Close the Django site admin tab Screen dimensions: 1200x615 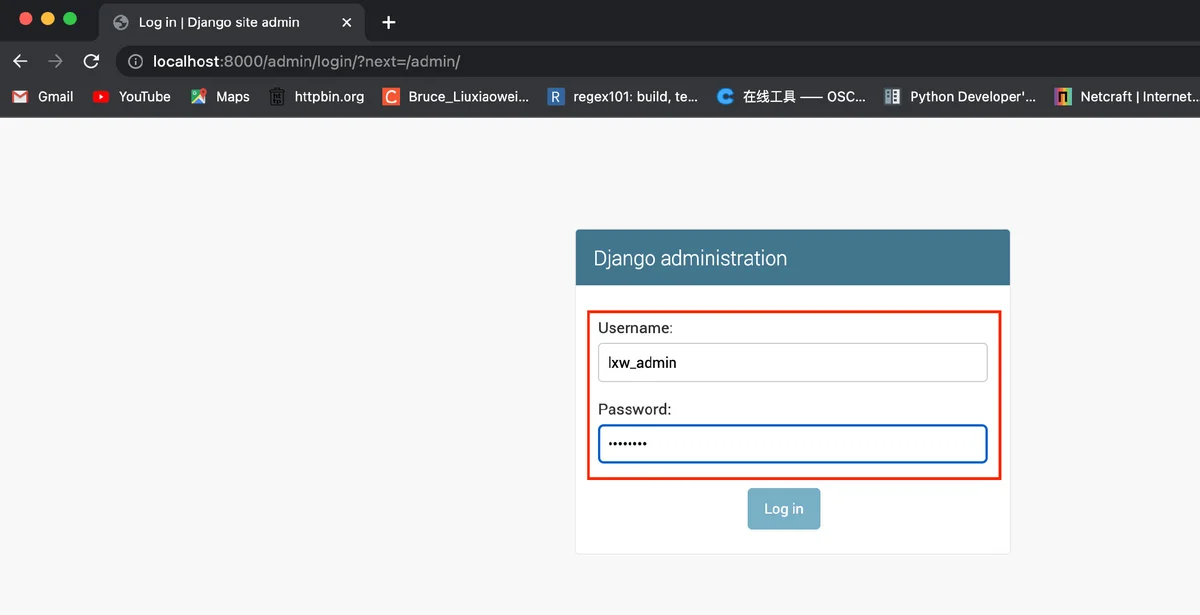tap(347, 22)
